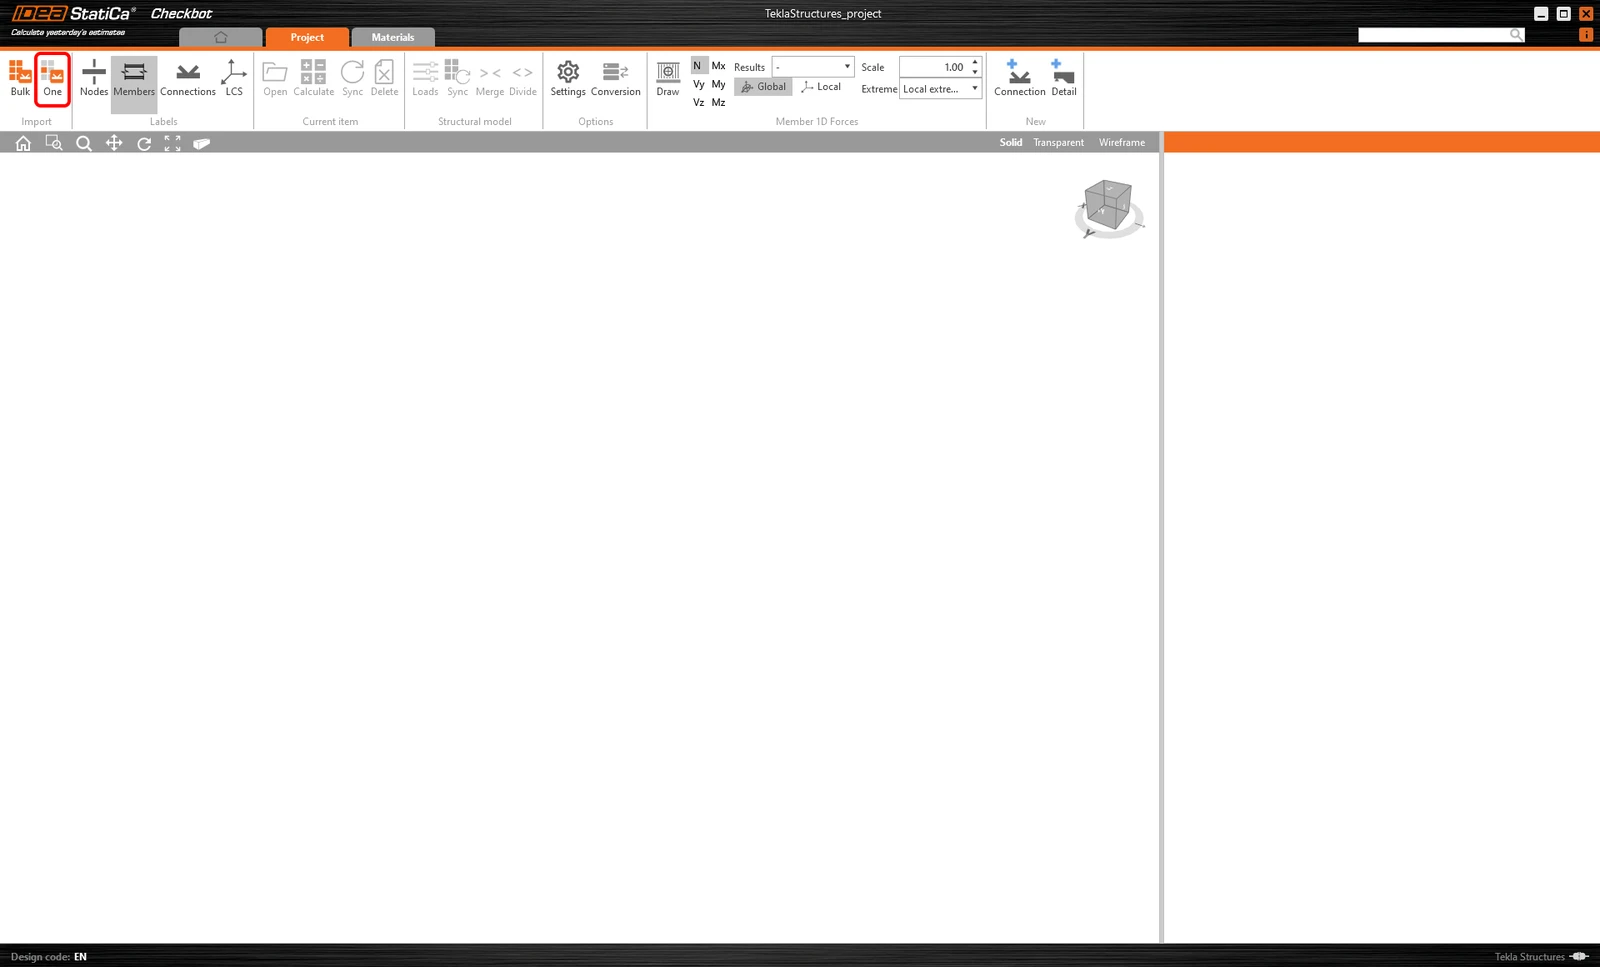Add a new Detail
This screenshot has width=1600, height=967.
[x=1064, y=79]
